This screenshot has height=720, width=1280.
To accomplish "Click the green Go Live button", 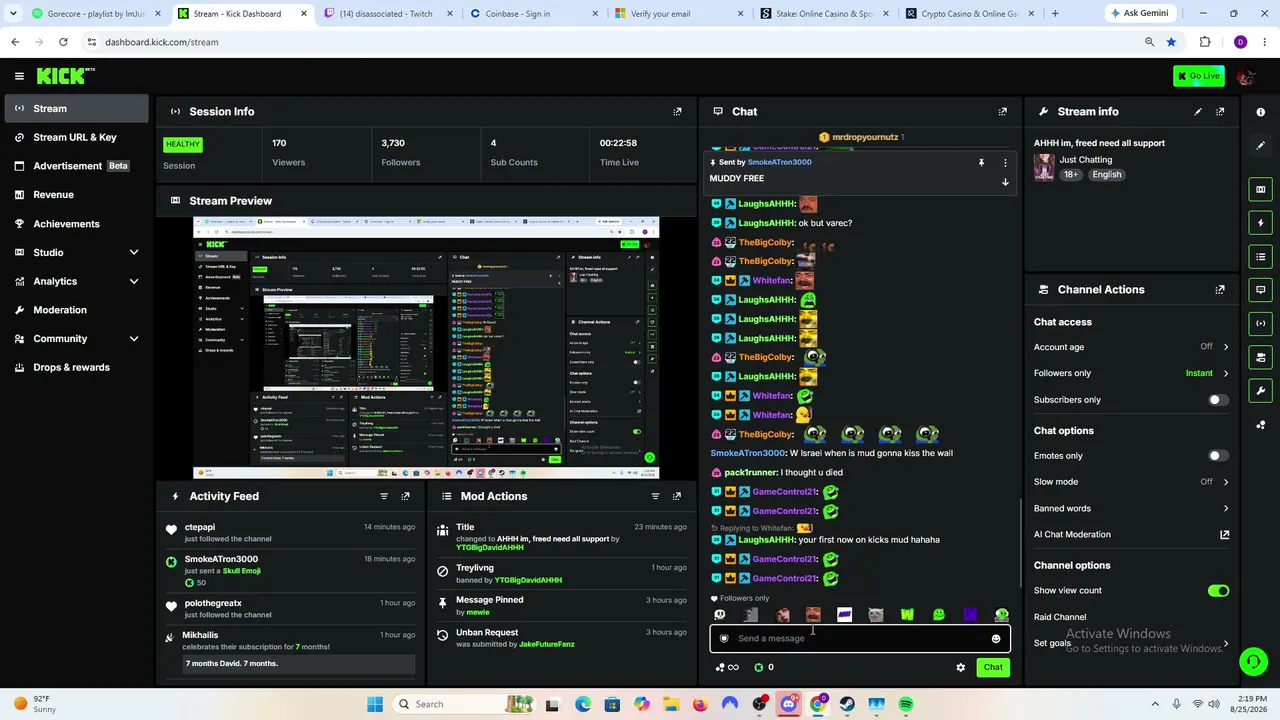I will click(x=1199, y=76).
